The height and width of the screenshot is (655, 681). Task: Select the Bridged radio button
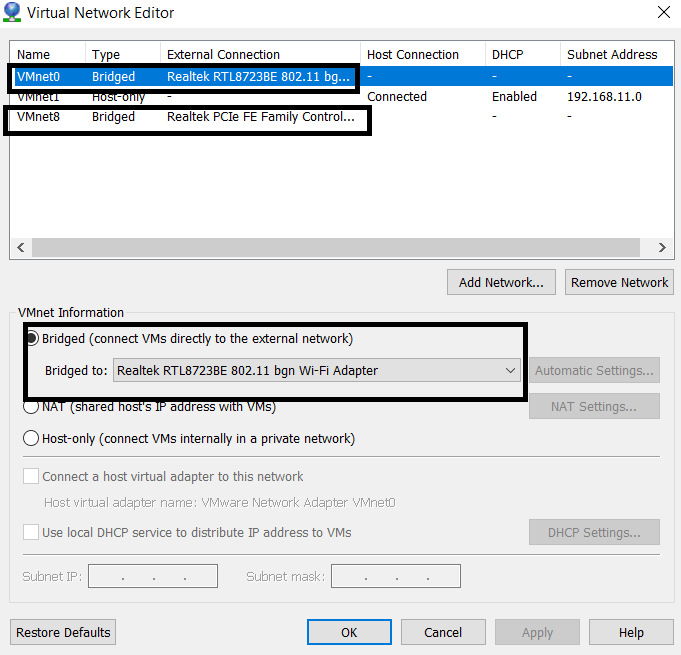tap(31, 338)
